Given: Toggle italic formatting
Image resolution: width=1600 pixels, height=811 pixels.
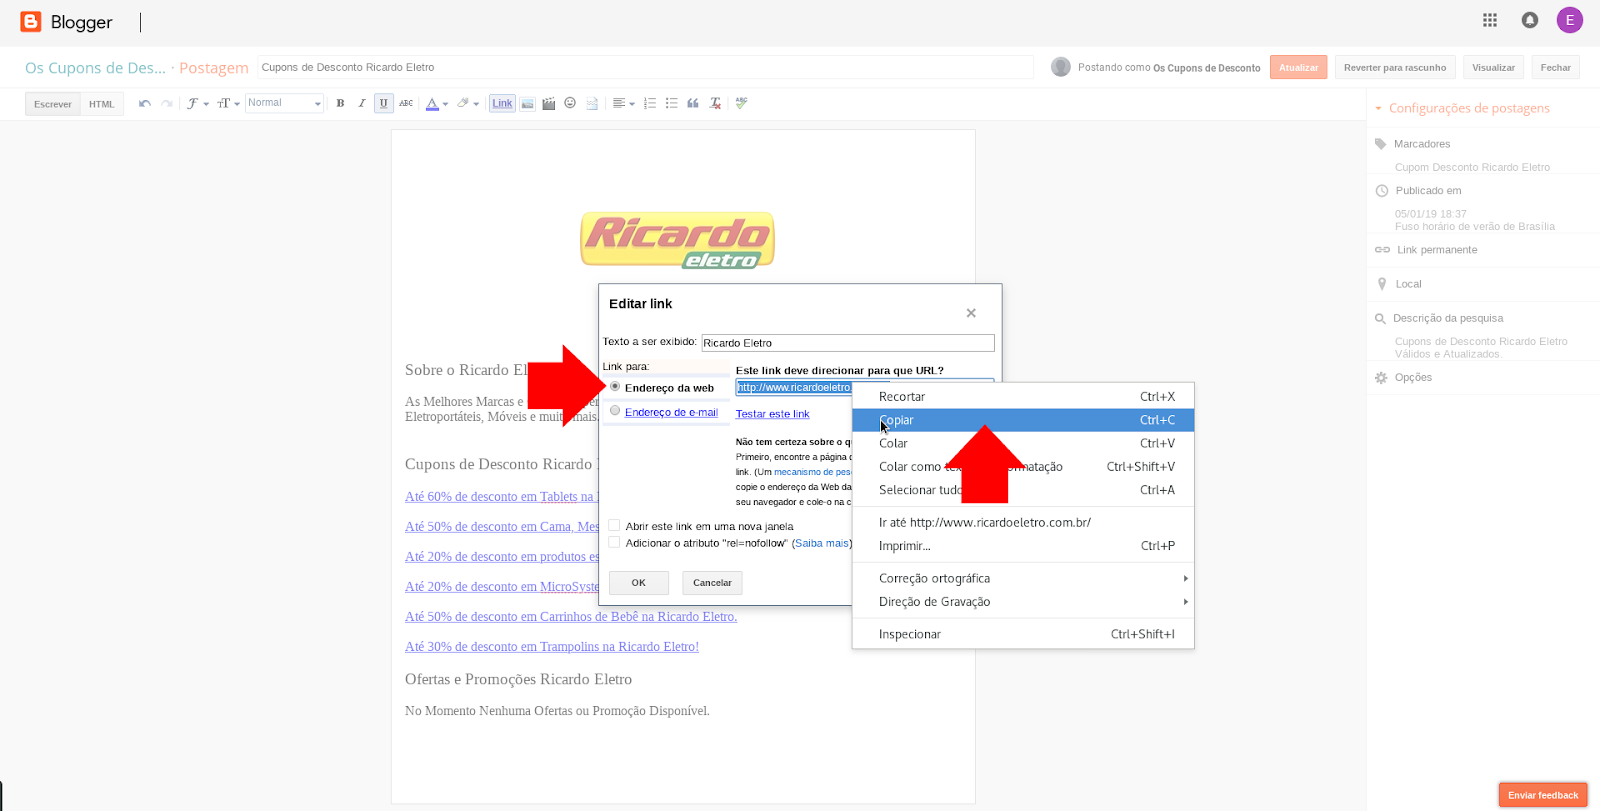Looking at the screenshot, I should 362,103.
